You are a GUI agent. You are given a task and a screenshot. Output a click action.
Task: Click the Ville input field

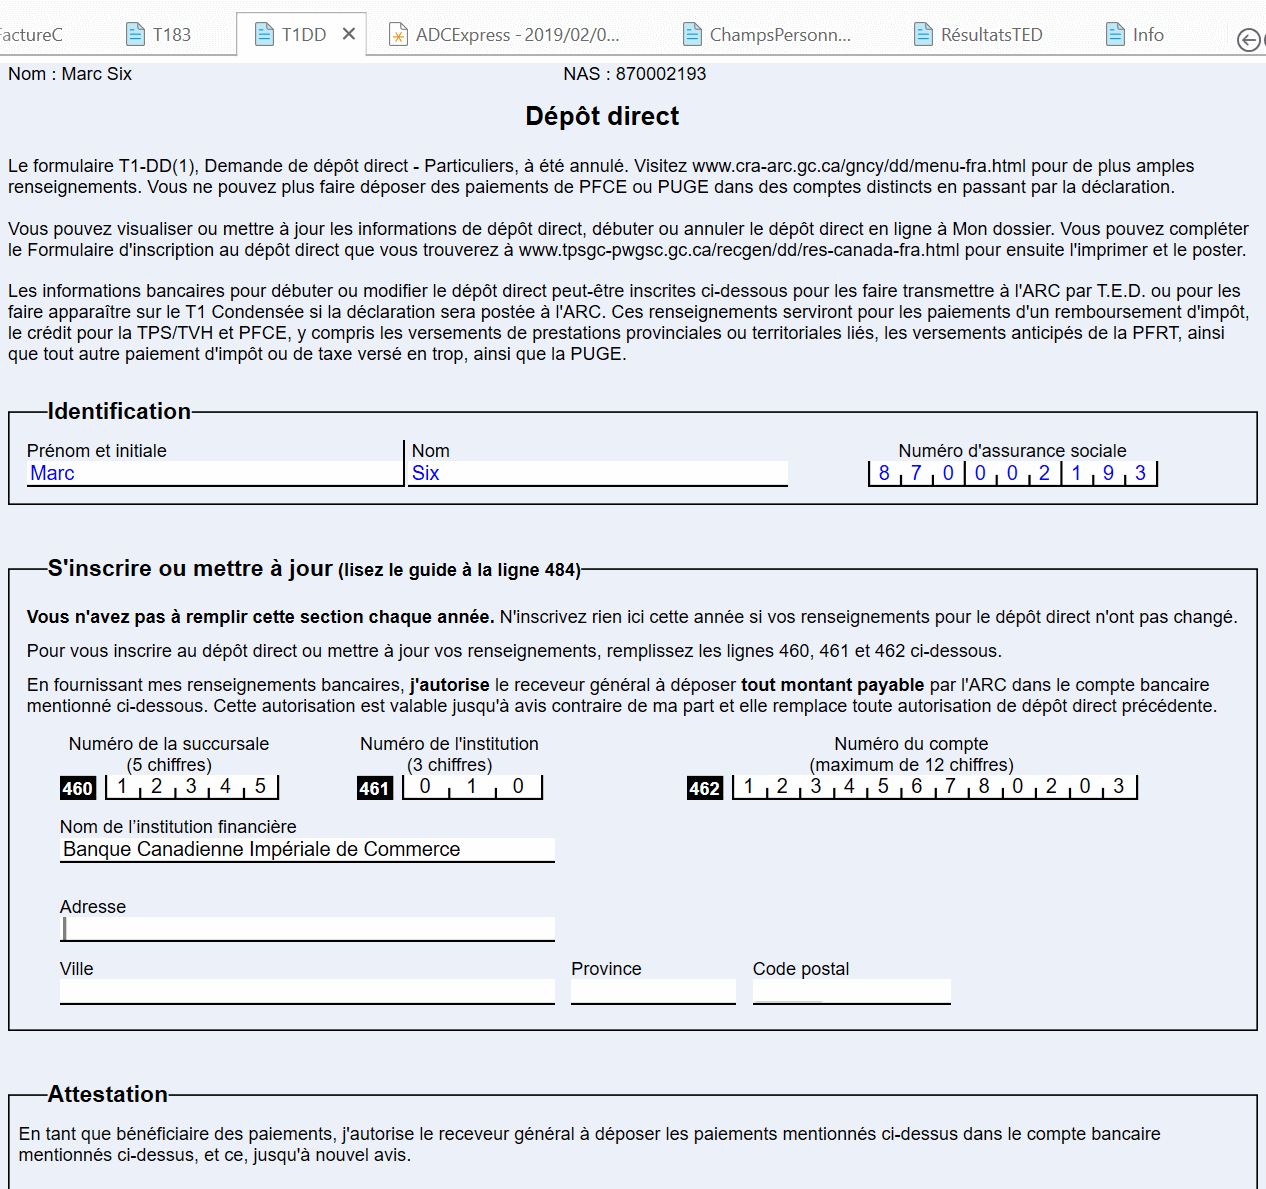click(307, 992)
